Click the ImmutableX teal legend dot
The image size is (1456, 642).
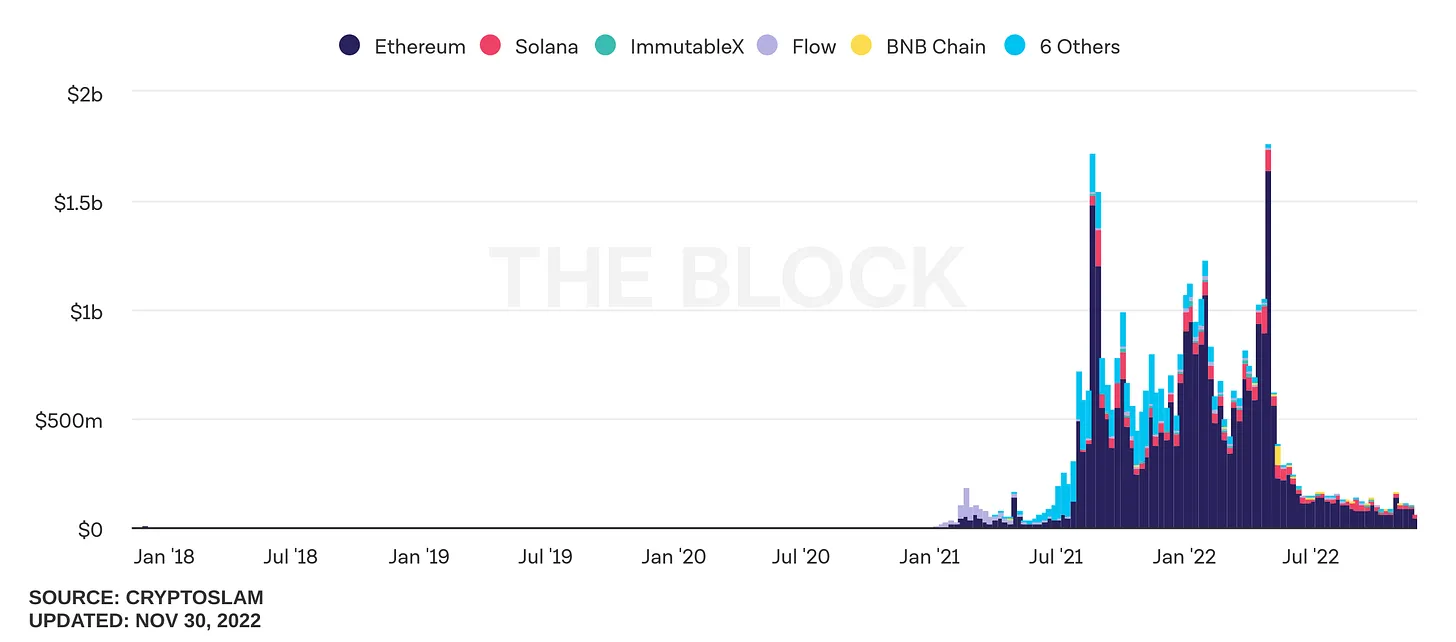click(606, 46)
